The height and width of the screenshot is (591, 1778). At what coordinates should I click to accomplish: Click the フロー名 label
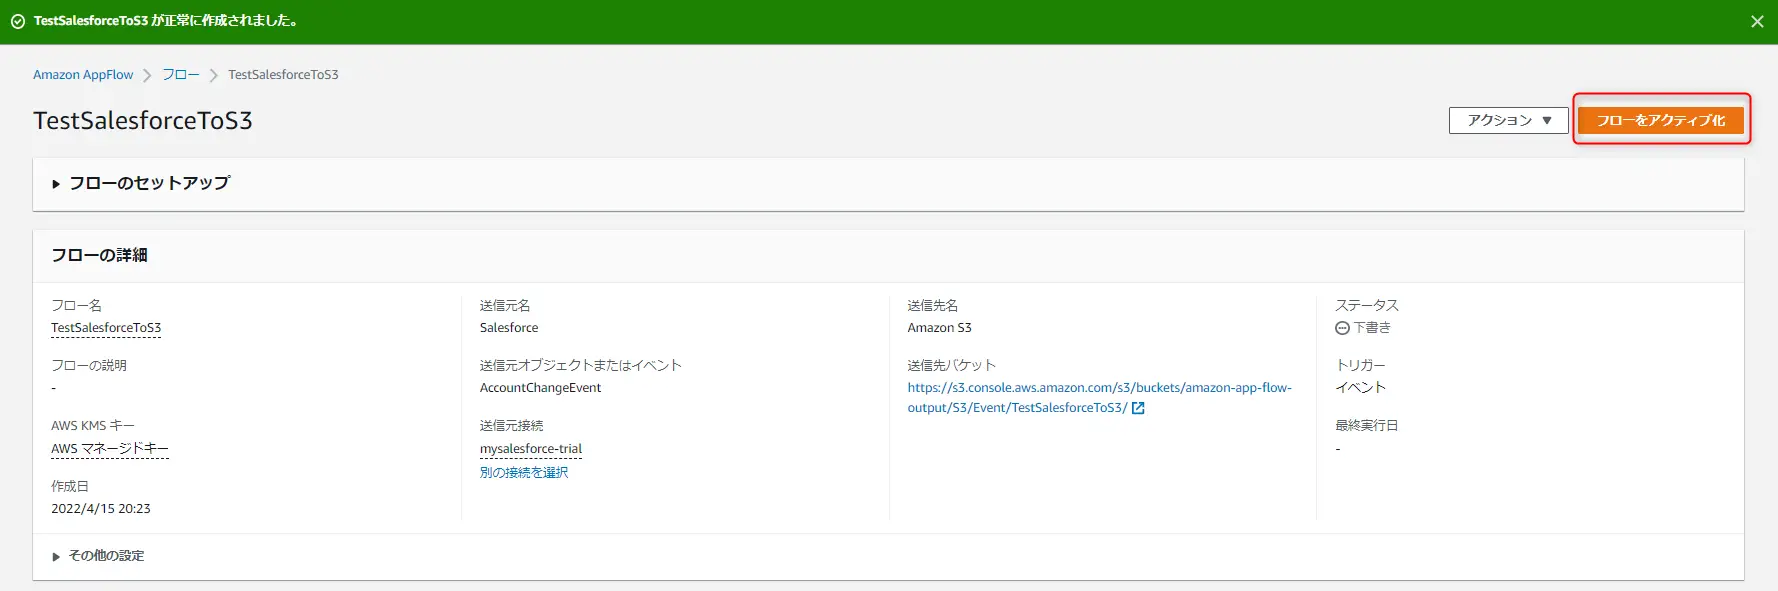tap(77, 306)
